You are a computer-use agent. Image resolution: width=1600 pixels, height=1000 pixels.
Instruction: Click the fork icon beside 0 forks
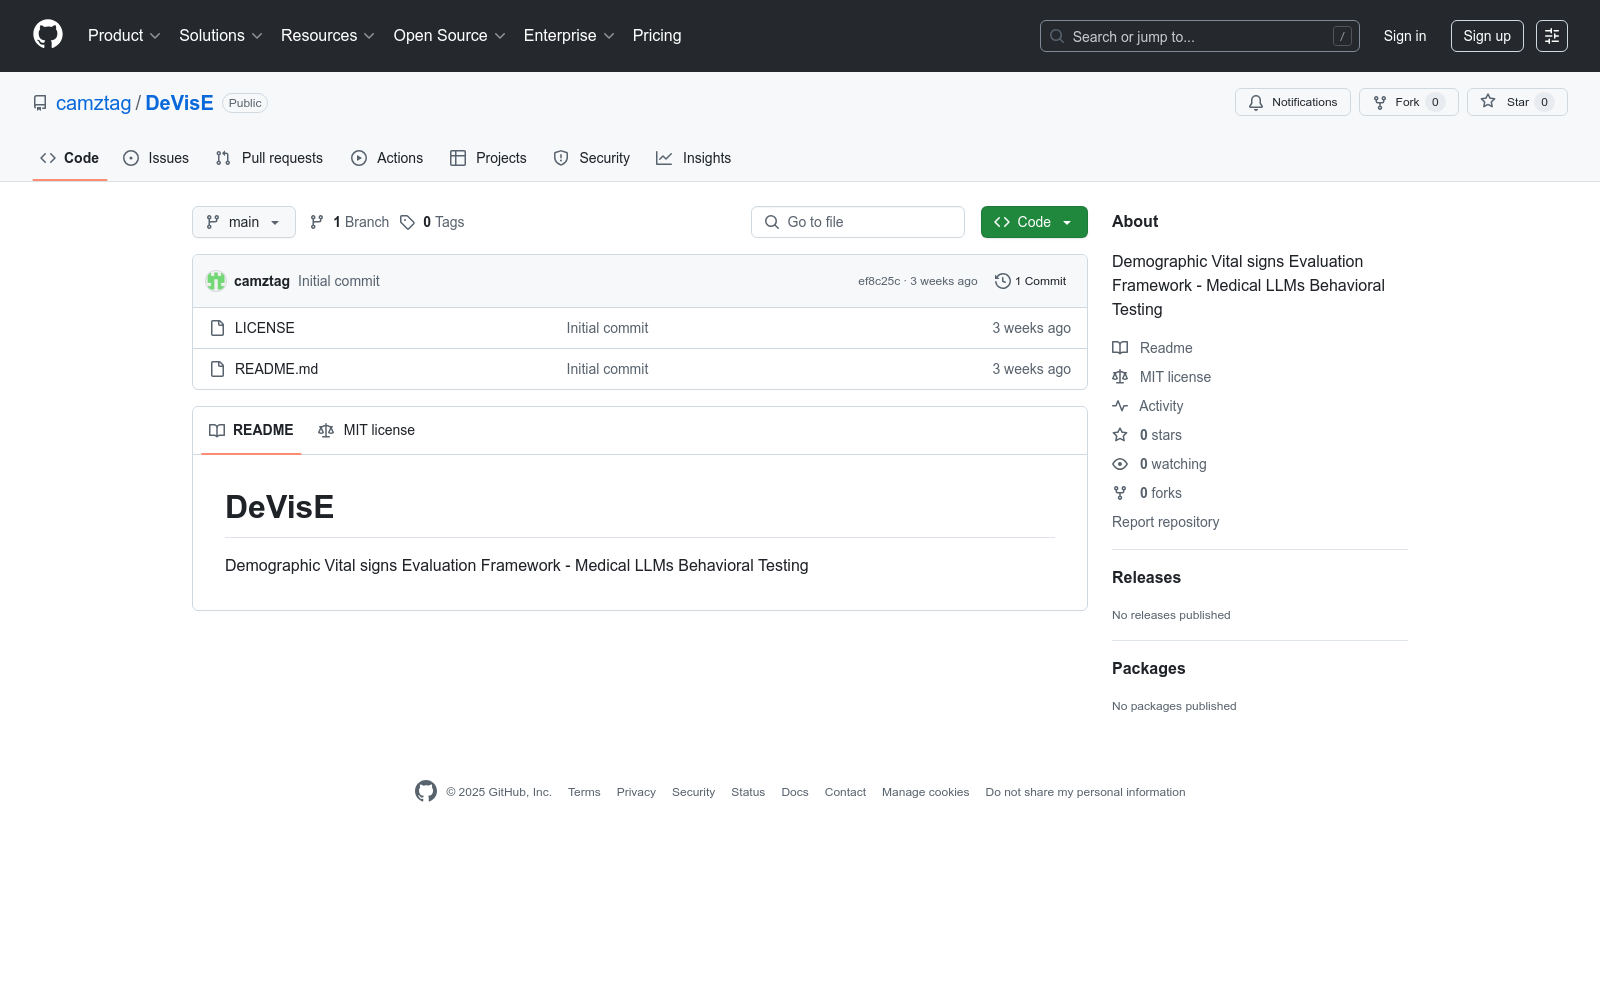tap(1120, 493)
